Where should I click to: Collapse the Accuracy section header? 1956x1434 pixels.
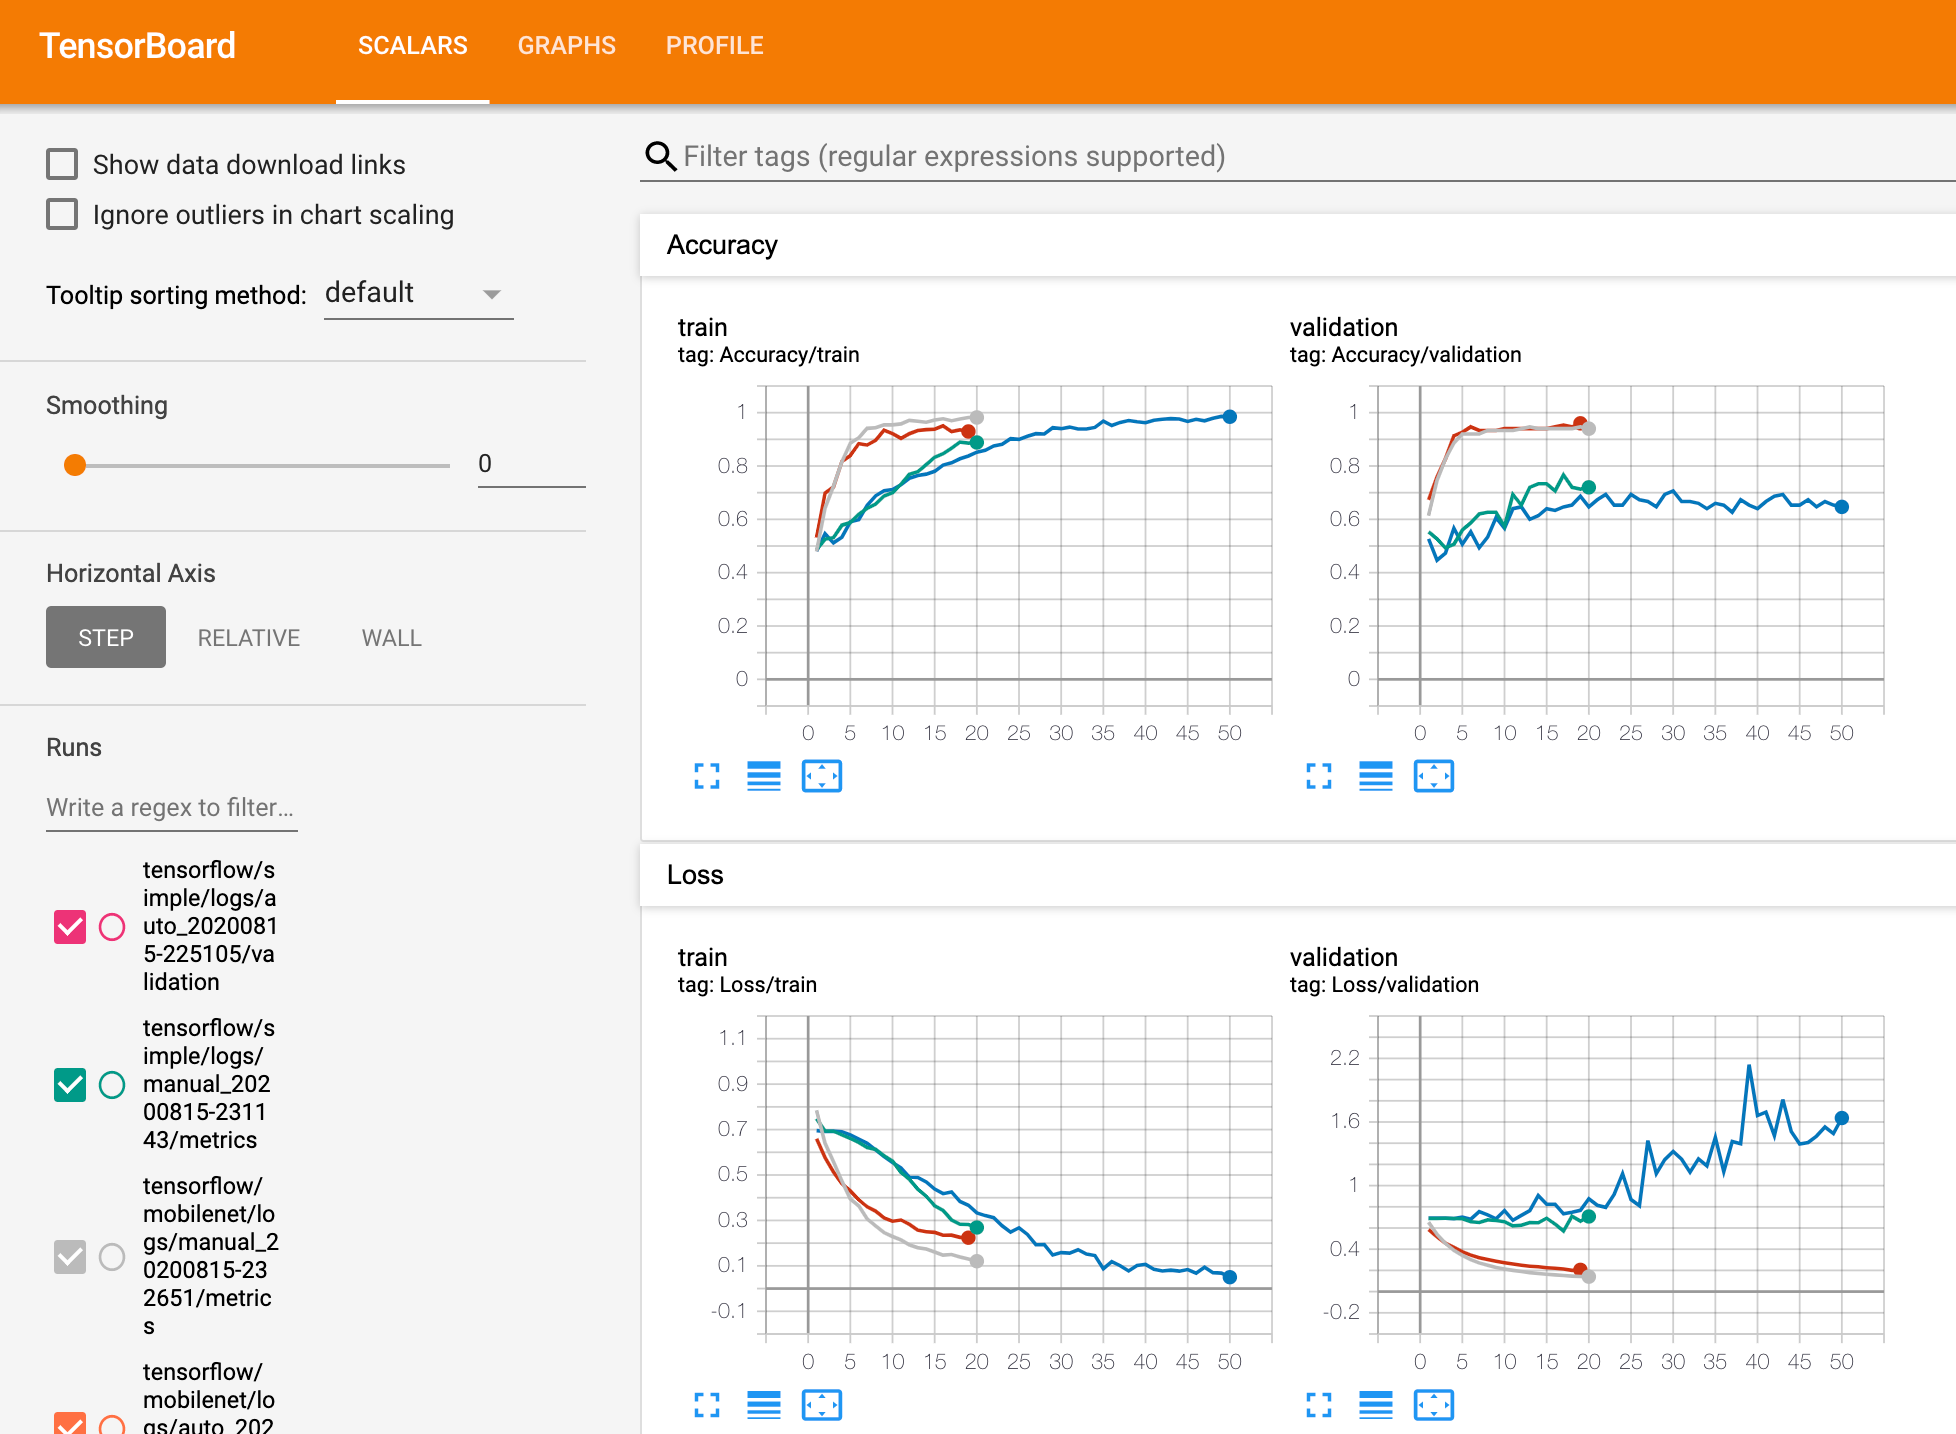pyautogui.click(x=722, y=245)
